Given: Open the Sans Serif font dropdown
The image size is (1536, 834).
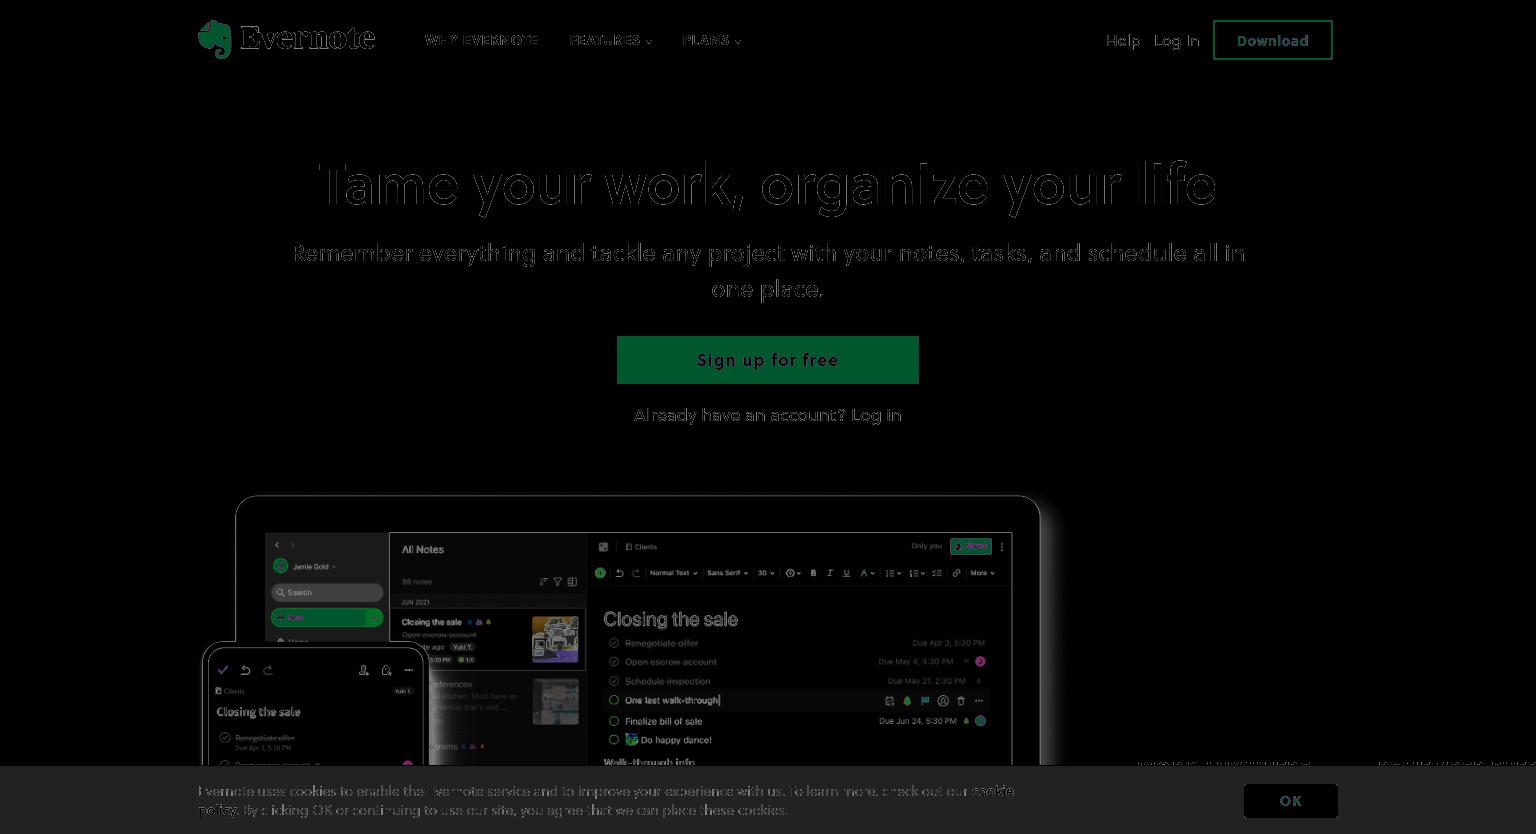Looking at the screenshot, I should click(x=727, y=573).
